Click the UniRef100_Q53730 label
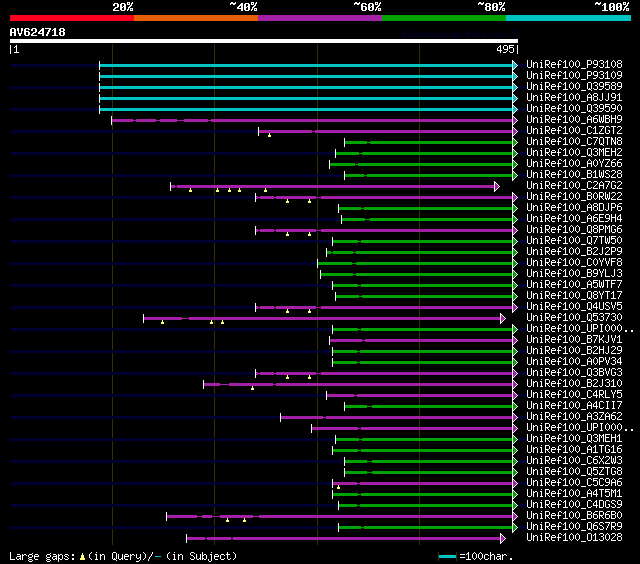 tap(574, 318)
